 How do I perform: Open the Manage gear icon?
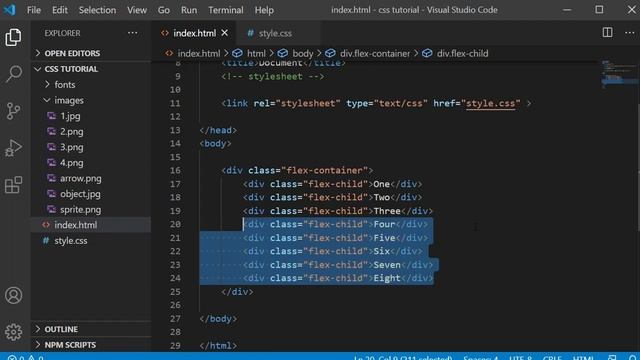13,332
